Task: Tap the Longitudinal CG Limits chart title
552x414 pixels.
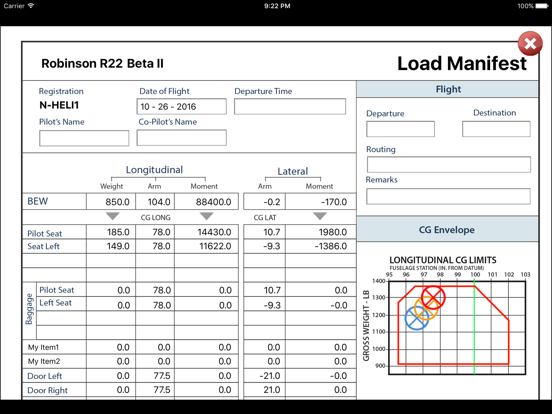Action: (443, 260)
